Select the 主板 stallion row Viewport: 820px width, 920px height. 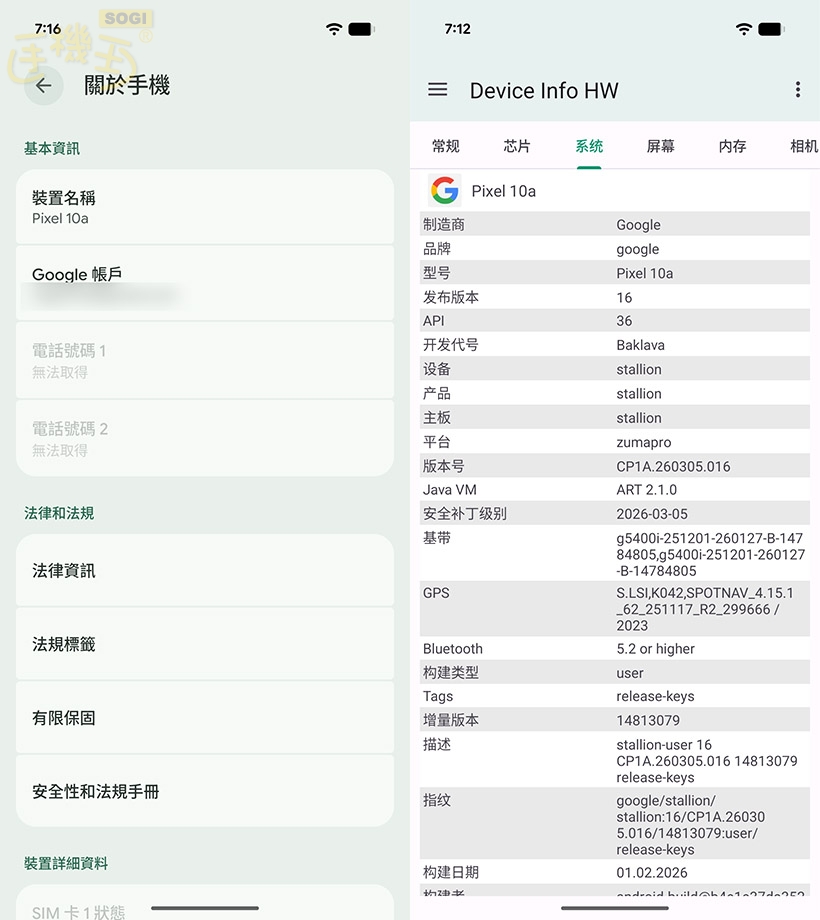tap(615, 417)
